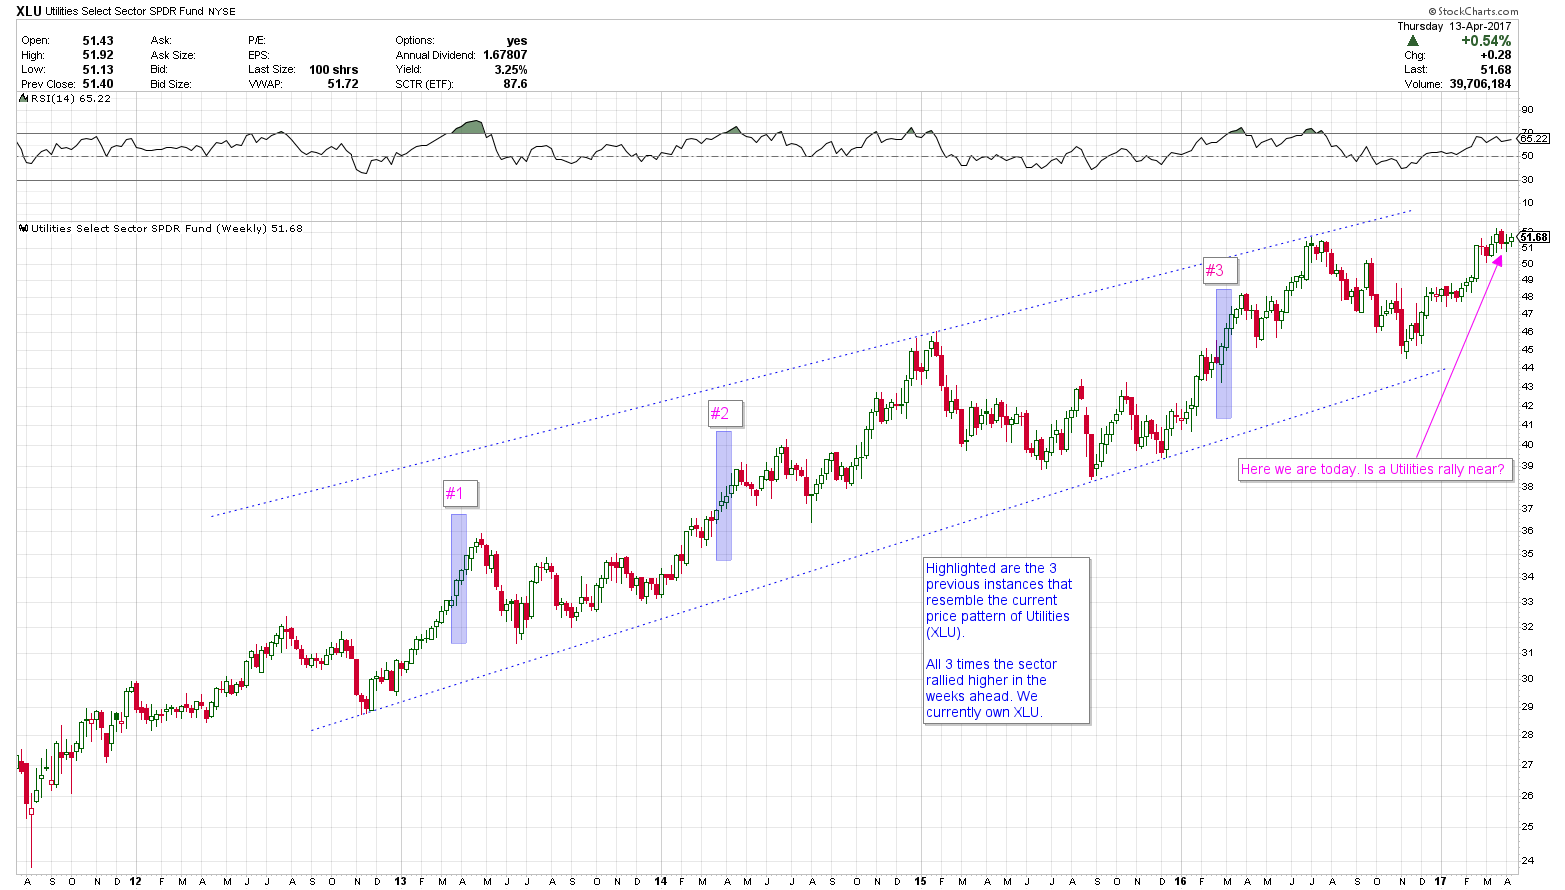Click the 'P/E:' field label
1565x890 pixels.
[x=257, y=41]
